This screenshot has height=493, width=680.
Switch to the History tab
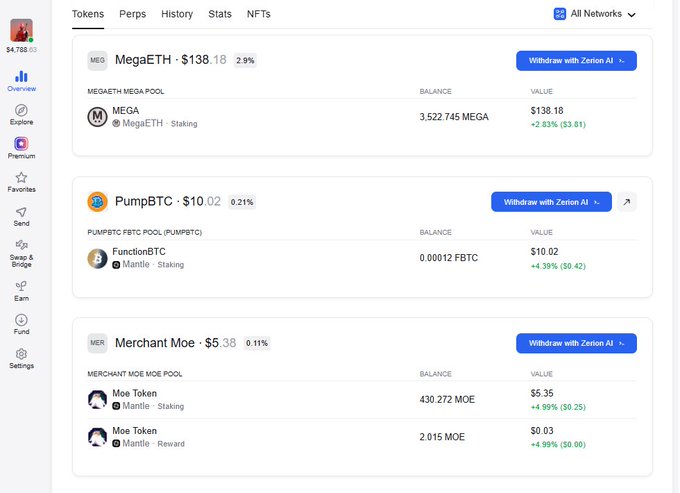point(177,14)
